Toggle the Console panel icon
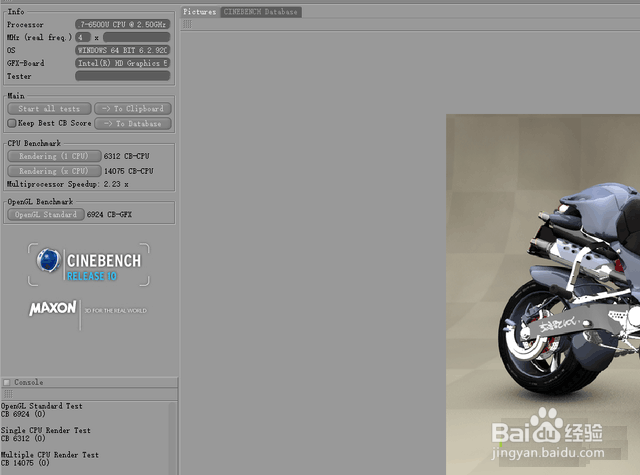This screenshot has width=640, height=475. point(7,382)
